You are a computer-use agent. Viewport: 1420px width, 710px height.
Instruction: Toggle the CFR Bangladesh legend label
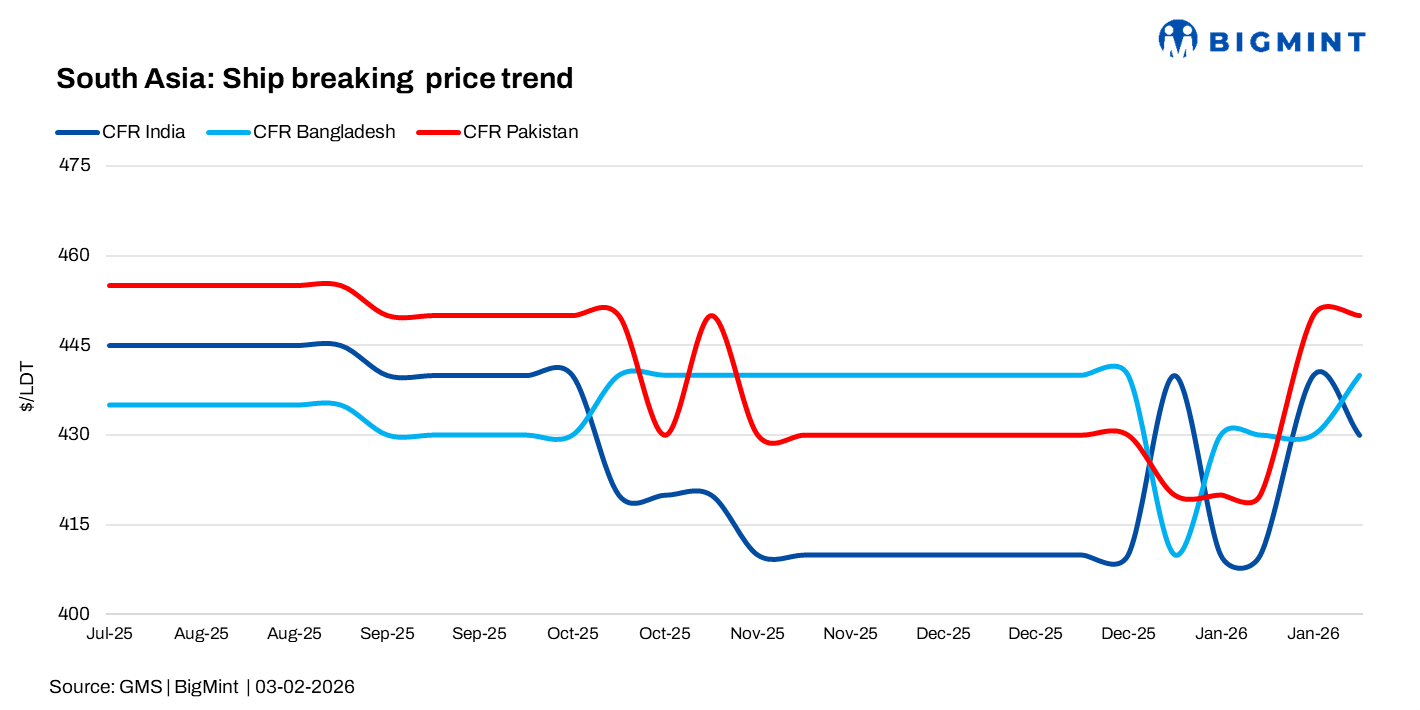coord(324,132)
